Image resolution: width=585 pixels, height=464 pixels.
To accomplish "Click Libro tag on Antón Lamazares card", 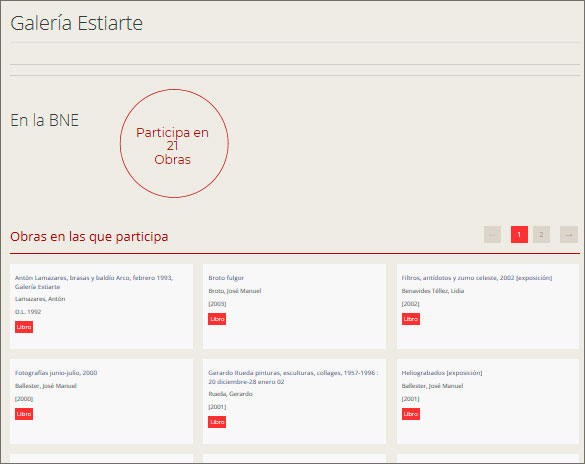I will (24, 327).
